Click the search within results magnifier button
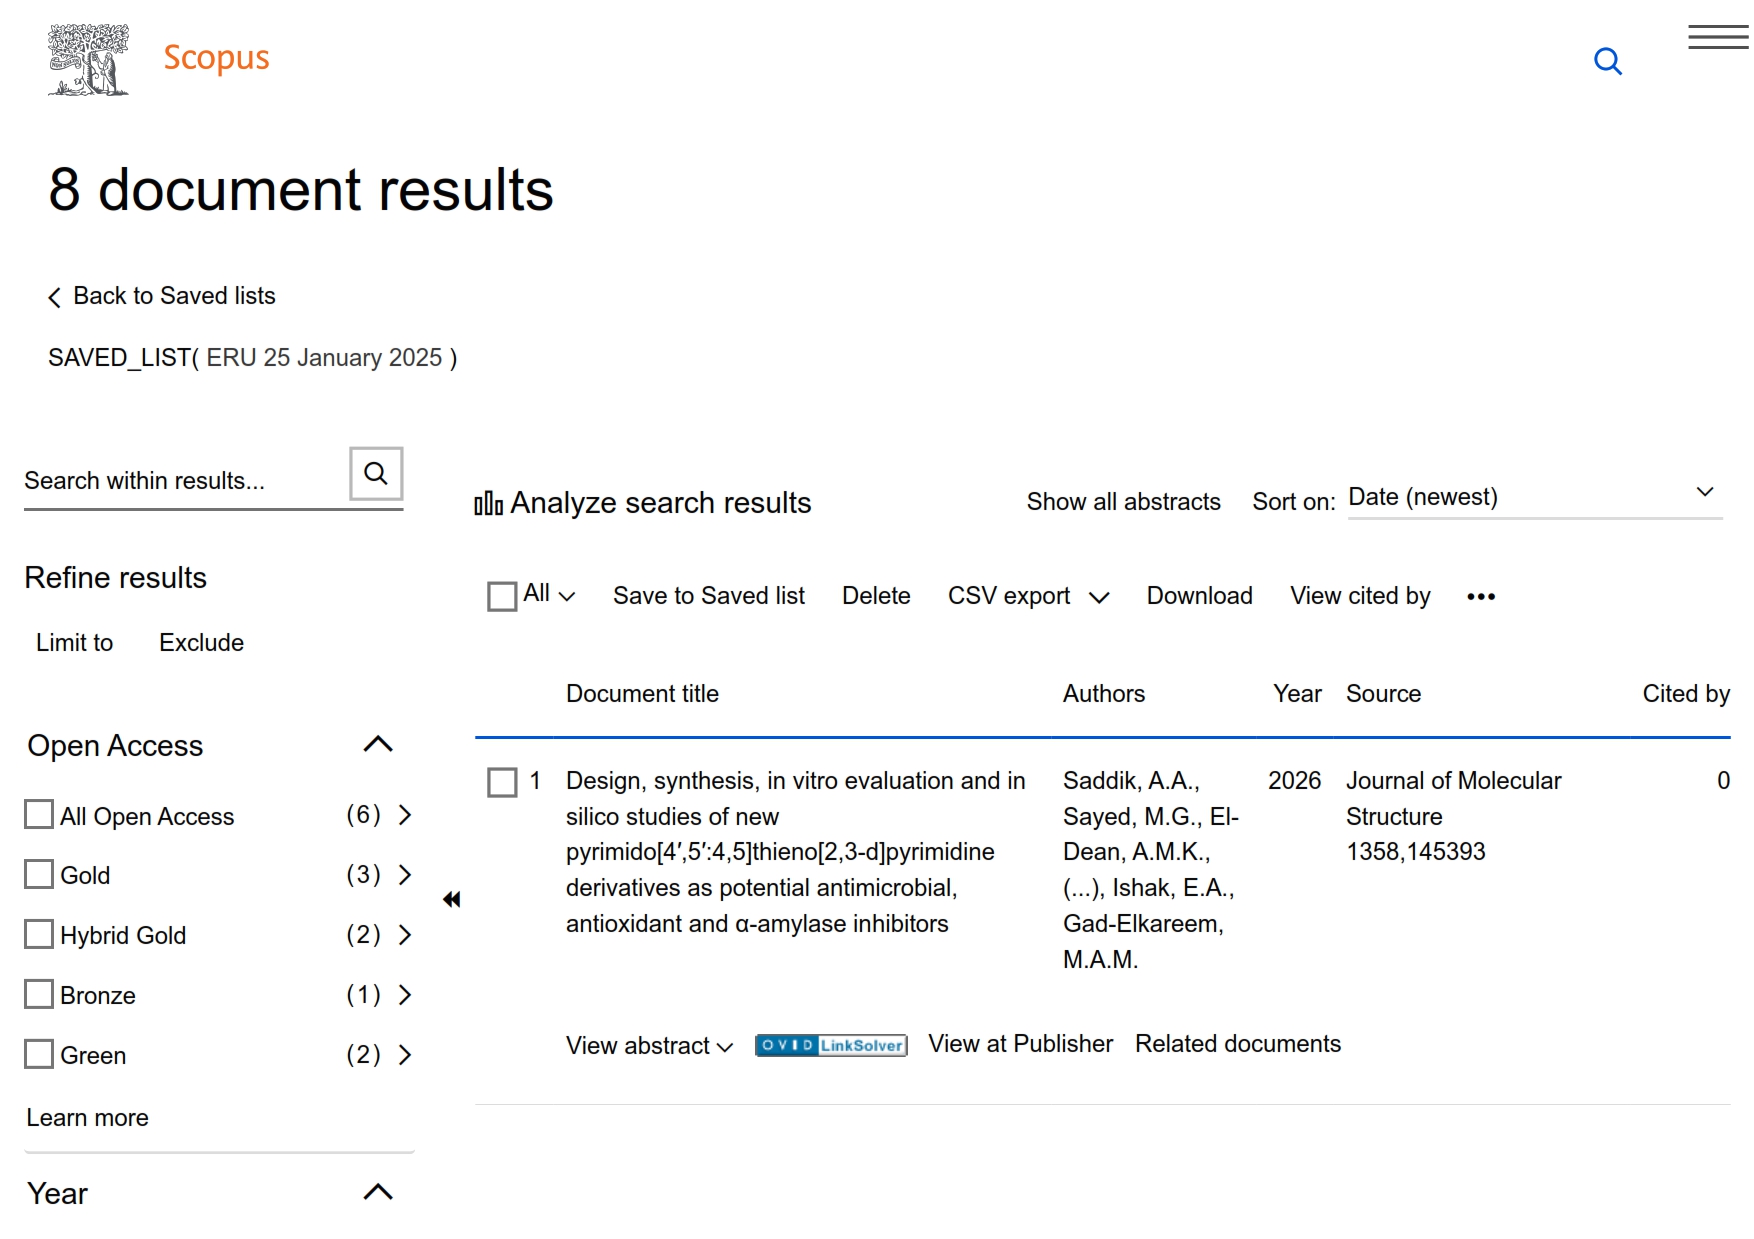This screenshot has height=1239, width=1754. click(x=376, y=474)
